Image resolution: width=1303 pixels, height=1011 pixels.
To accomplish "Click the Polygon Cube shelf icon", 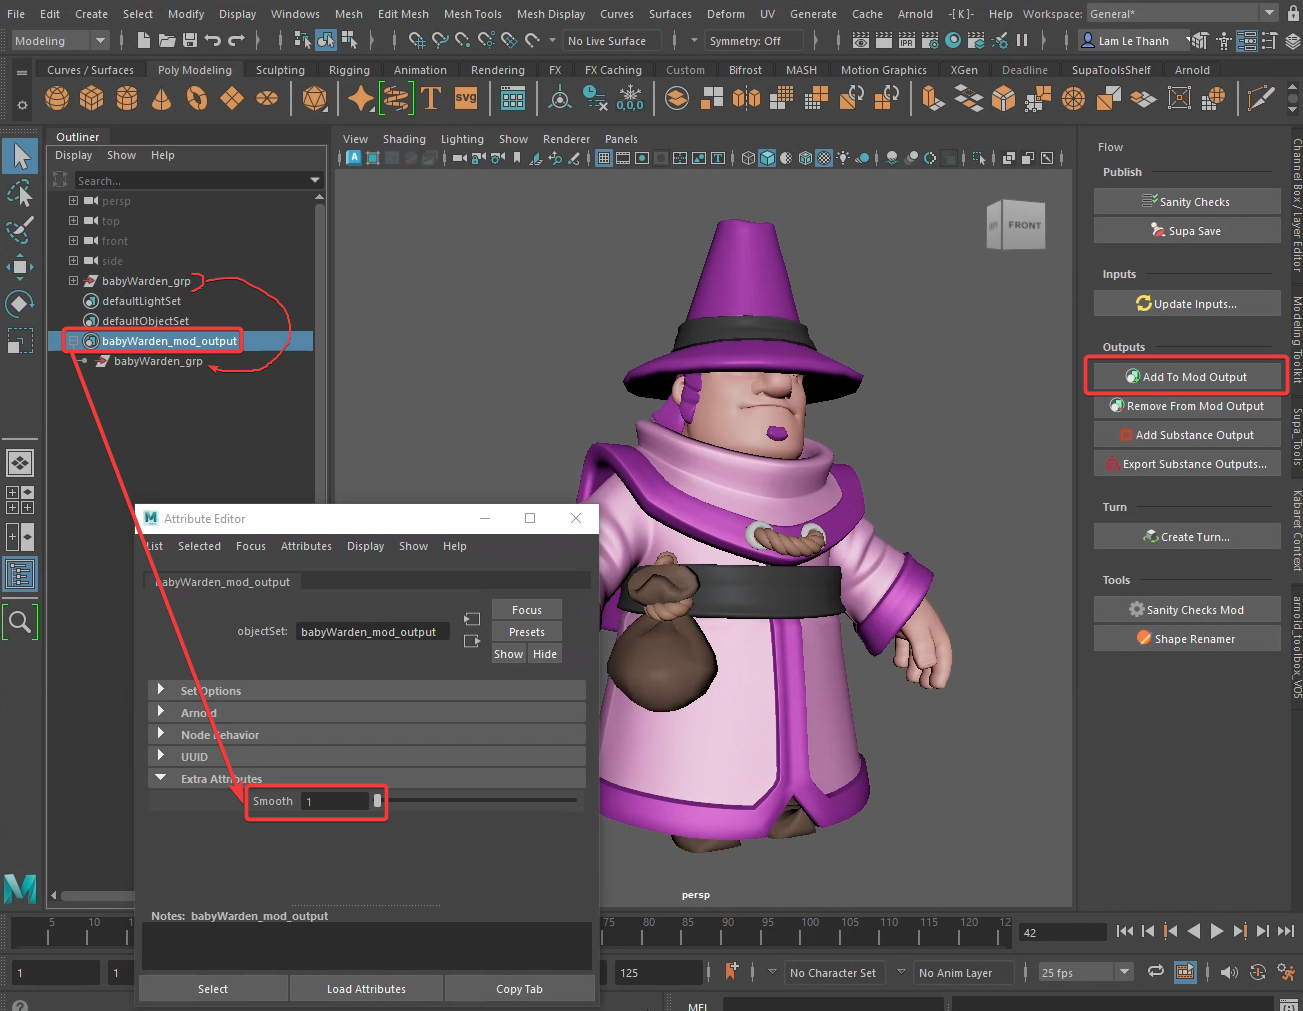I will click(x=92, y=98).
